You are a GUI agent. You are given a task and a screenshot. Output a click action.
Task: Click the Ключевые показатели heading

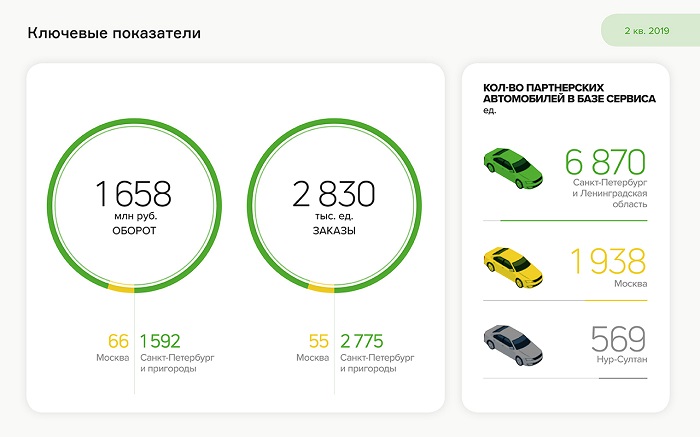click(113, 33)
